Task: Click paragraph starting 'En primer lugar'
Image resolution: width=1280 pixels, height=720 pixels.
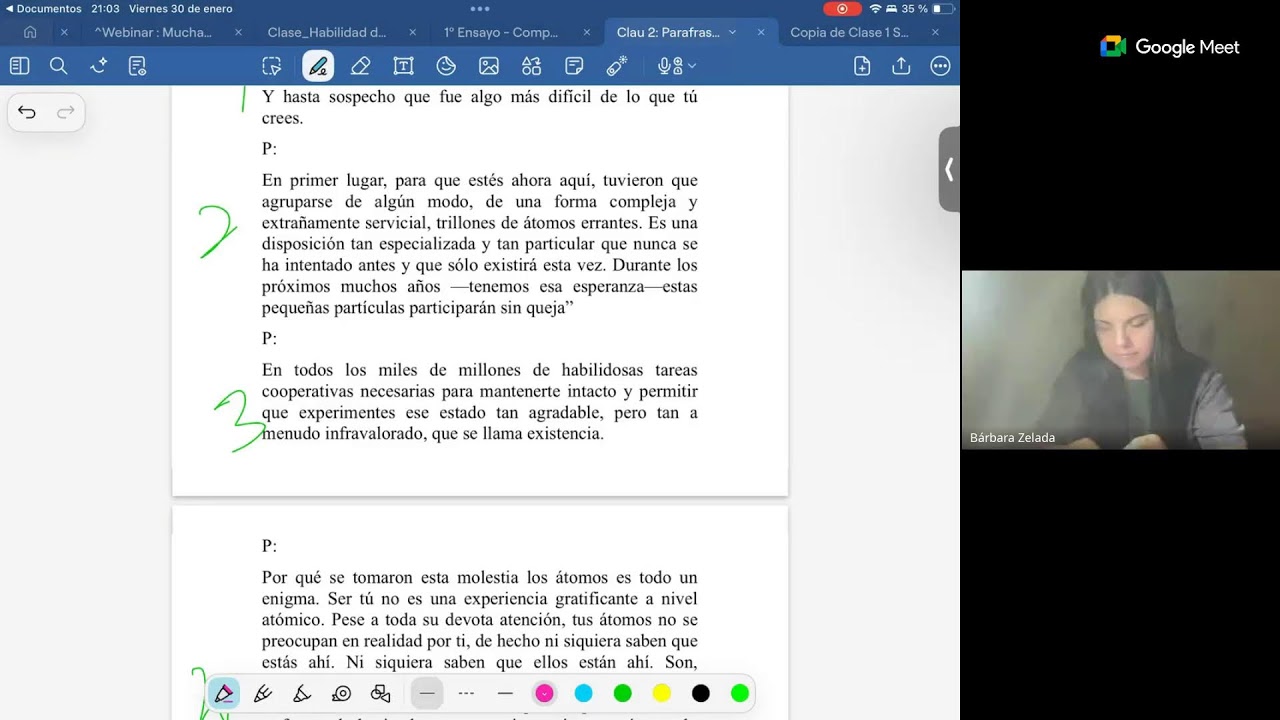Action: pos(480,244)
